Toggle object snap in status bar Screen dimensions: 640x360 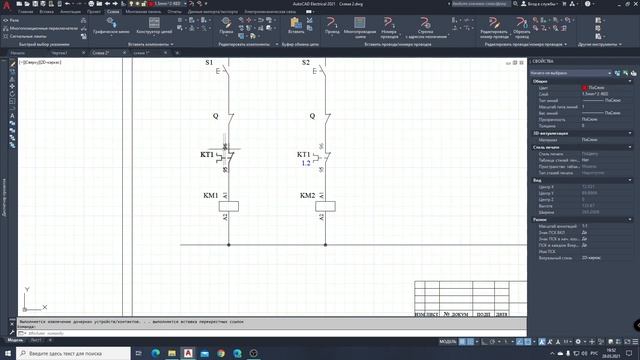527,342
